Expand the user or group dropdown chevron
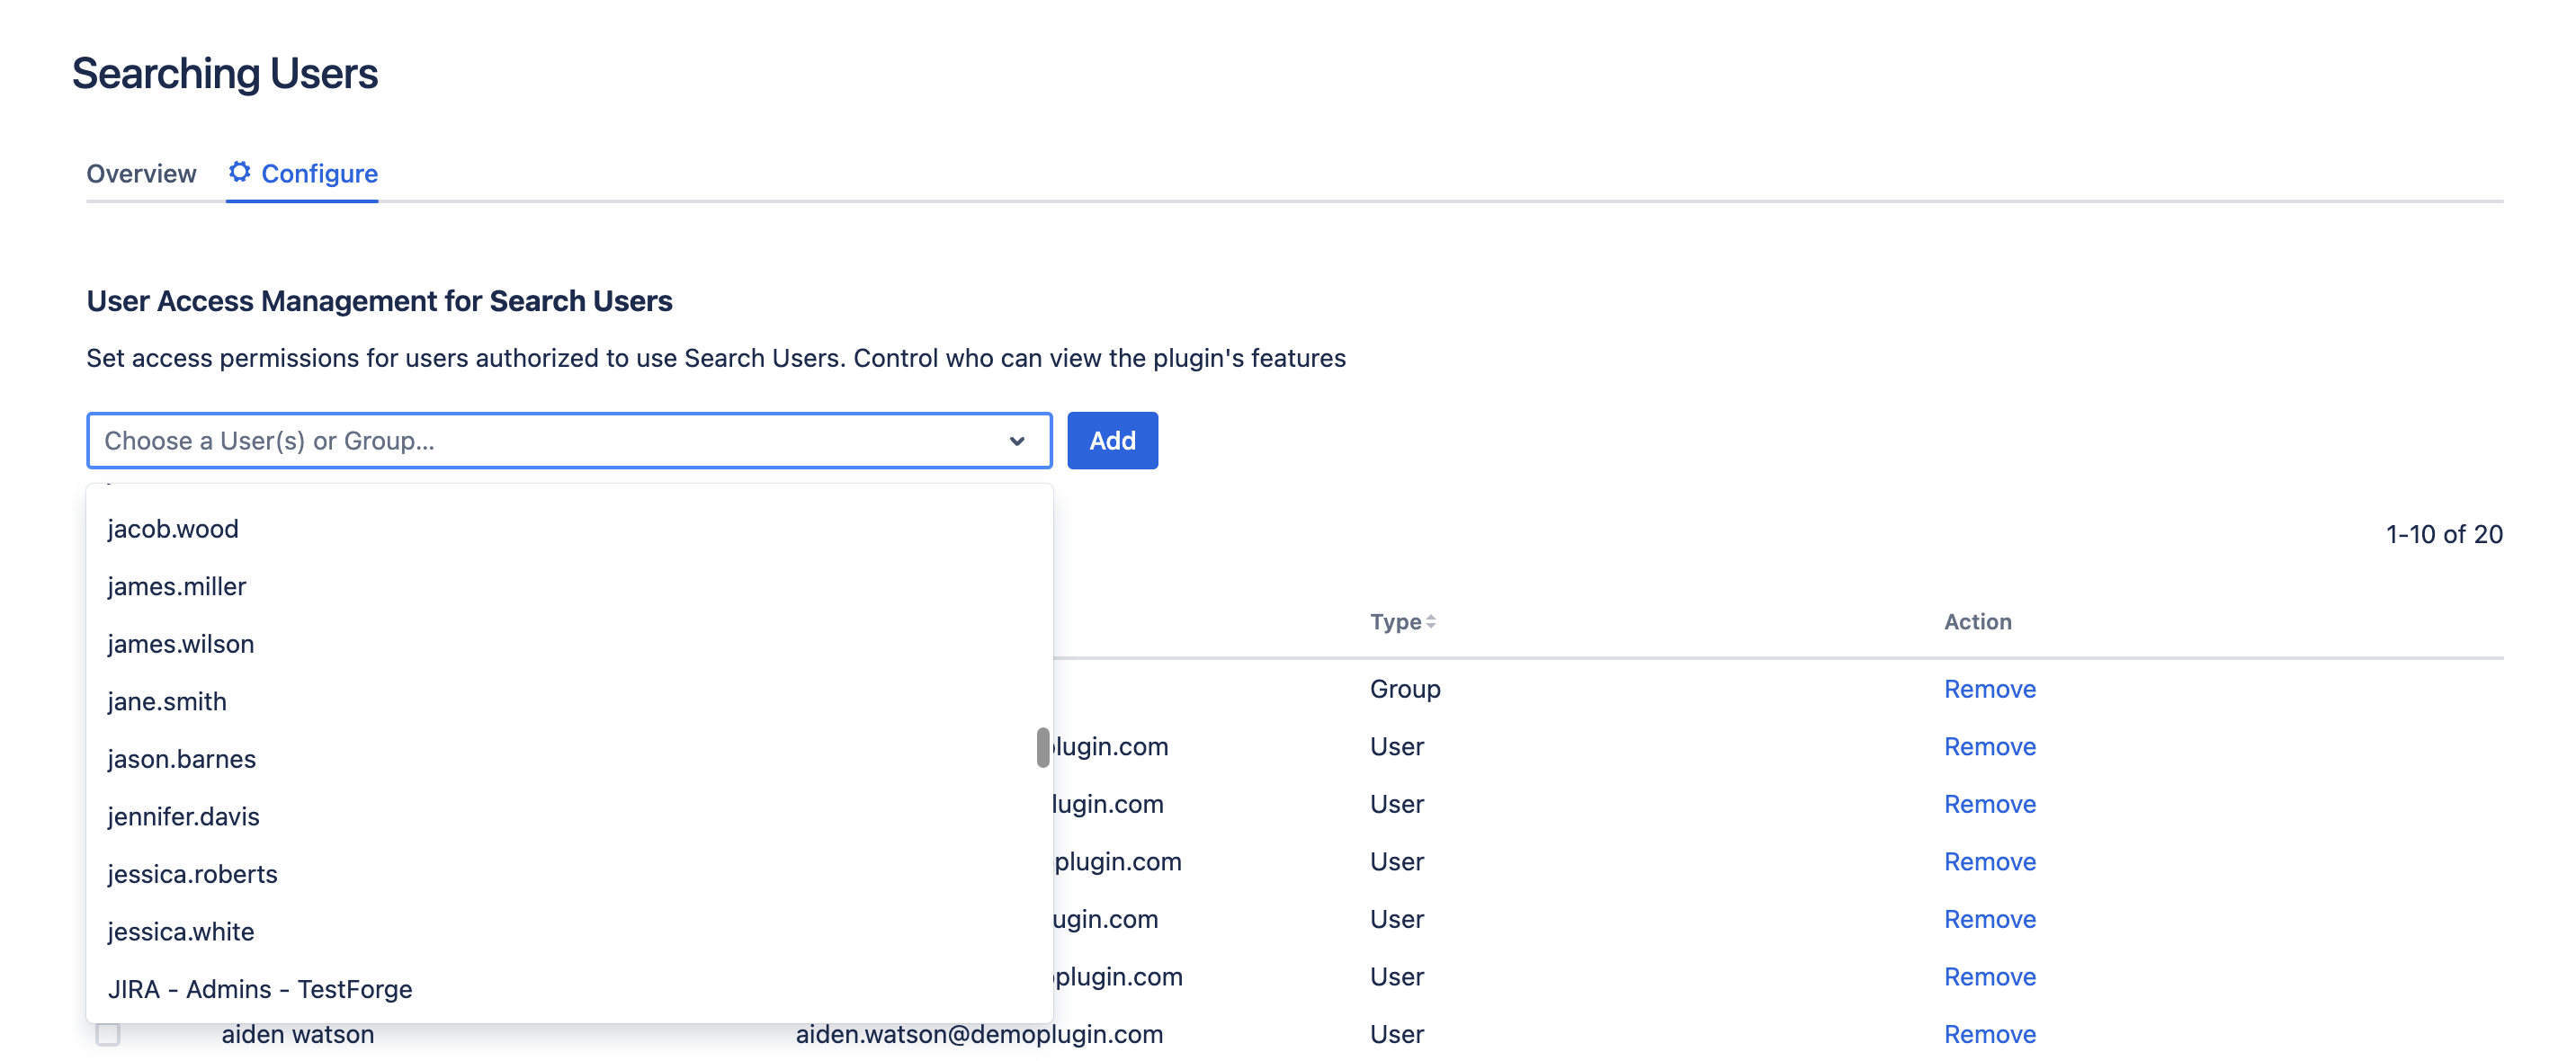Screen dimensions: 2576x1061 tap(1017, 441)
